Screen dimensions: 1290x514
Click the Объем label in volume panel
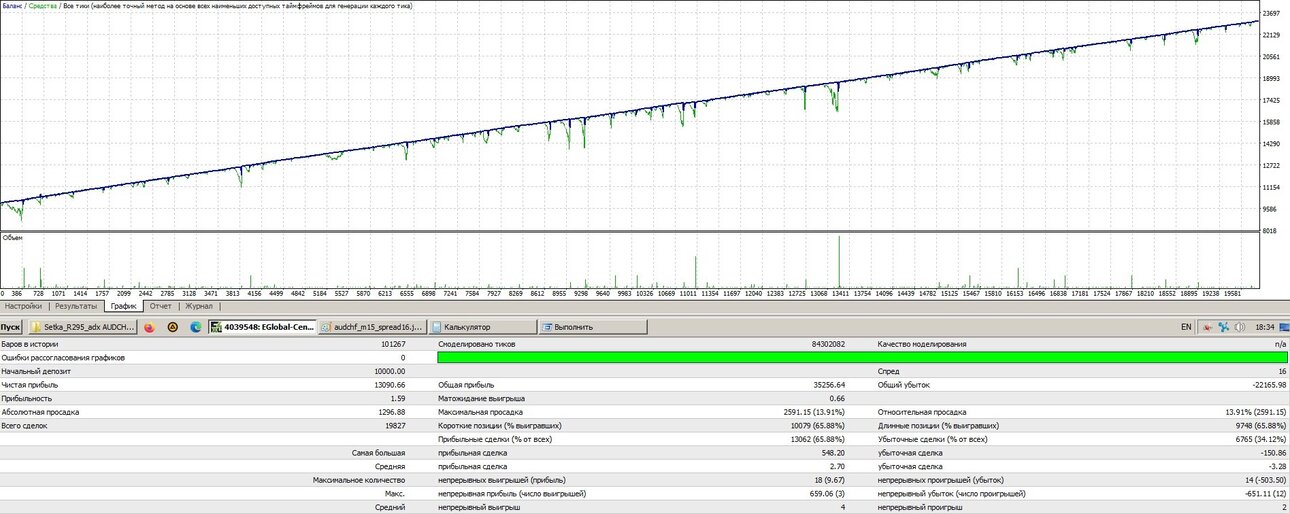(12, 238)
